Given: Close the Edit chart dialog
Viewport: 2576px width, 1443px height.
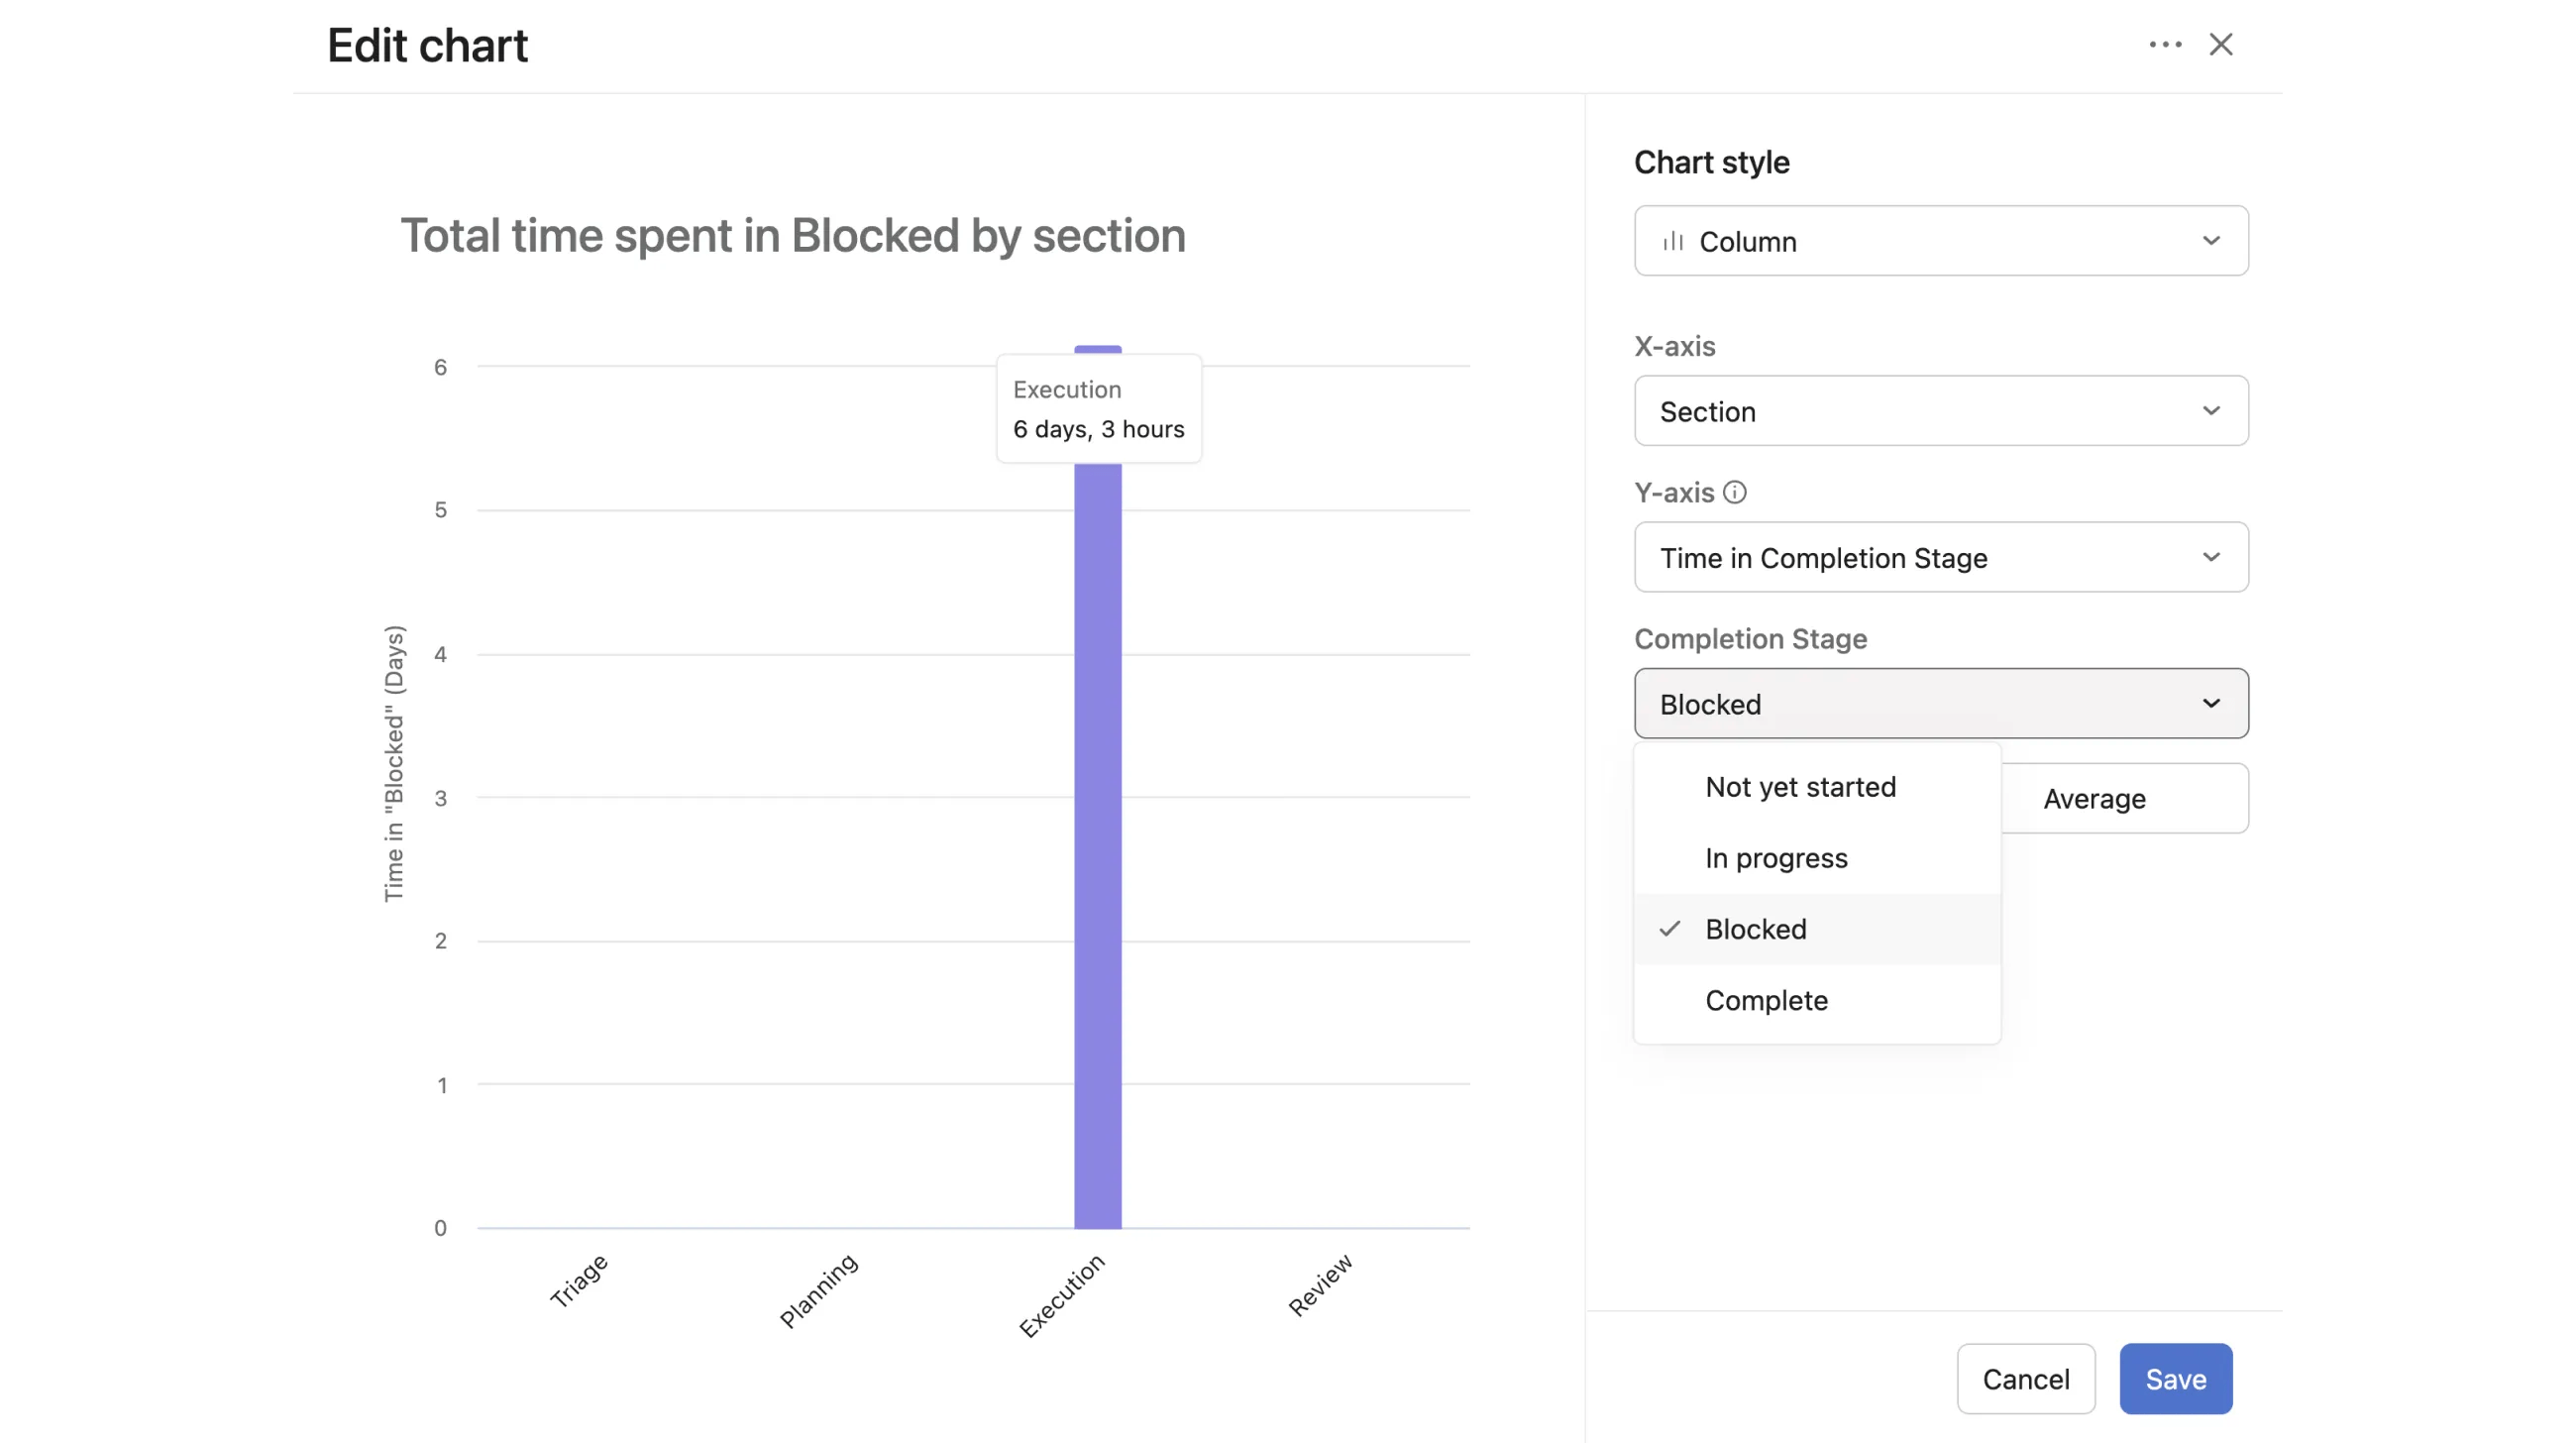Looking at the screenshot, I should coord(2221,44).
